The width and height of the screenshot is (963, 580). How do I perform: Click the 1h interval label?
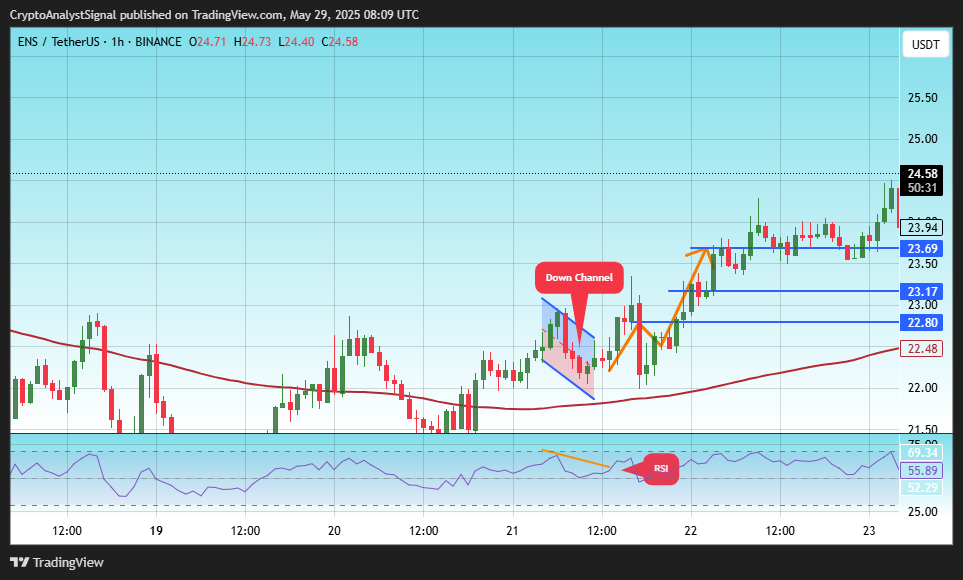(x=117, y=42)
